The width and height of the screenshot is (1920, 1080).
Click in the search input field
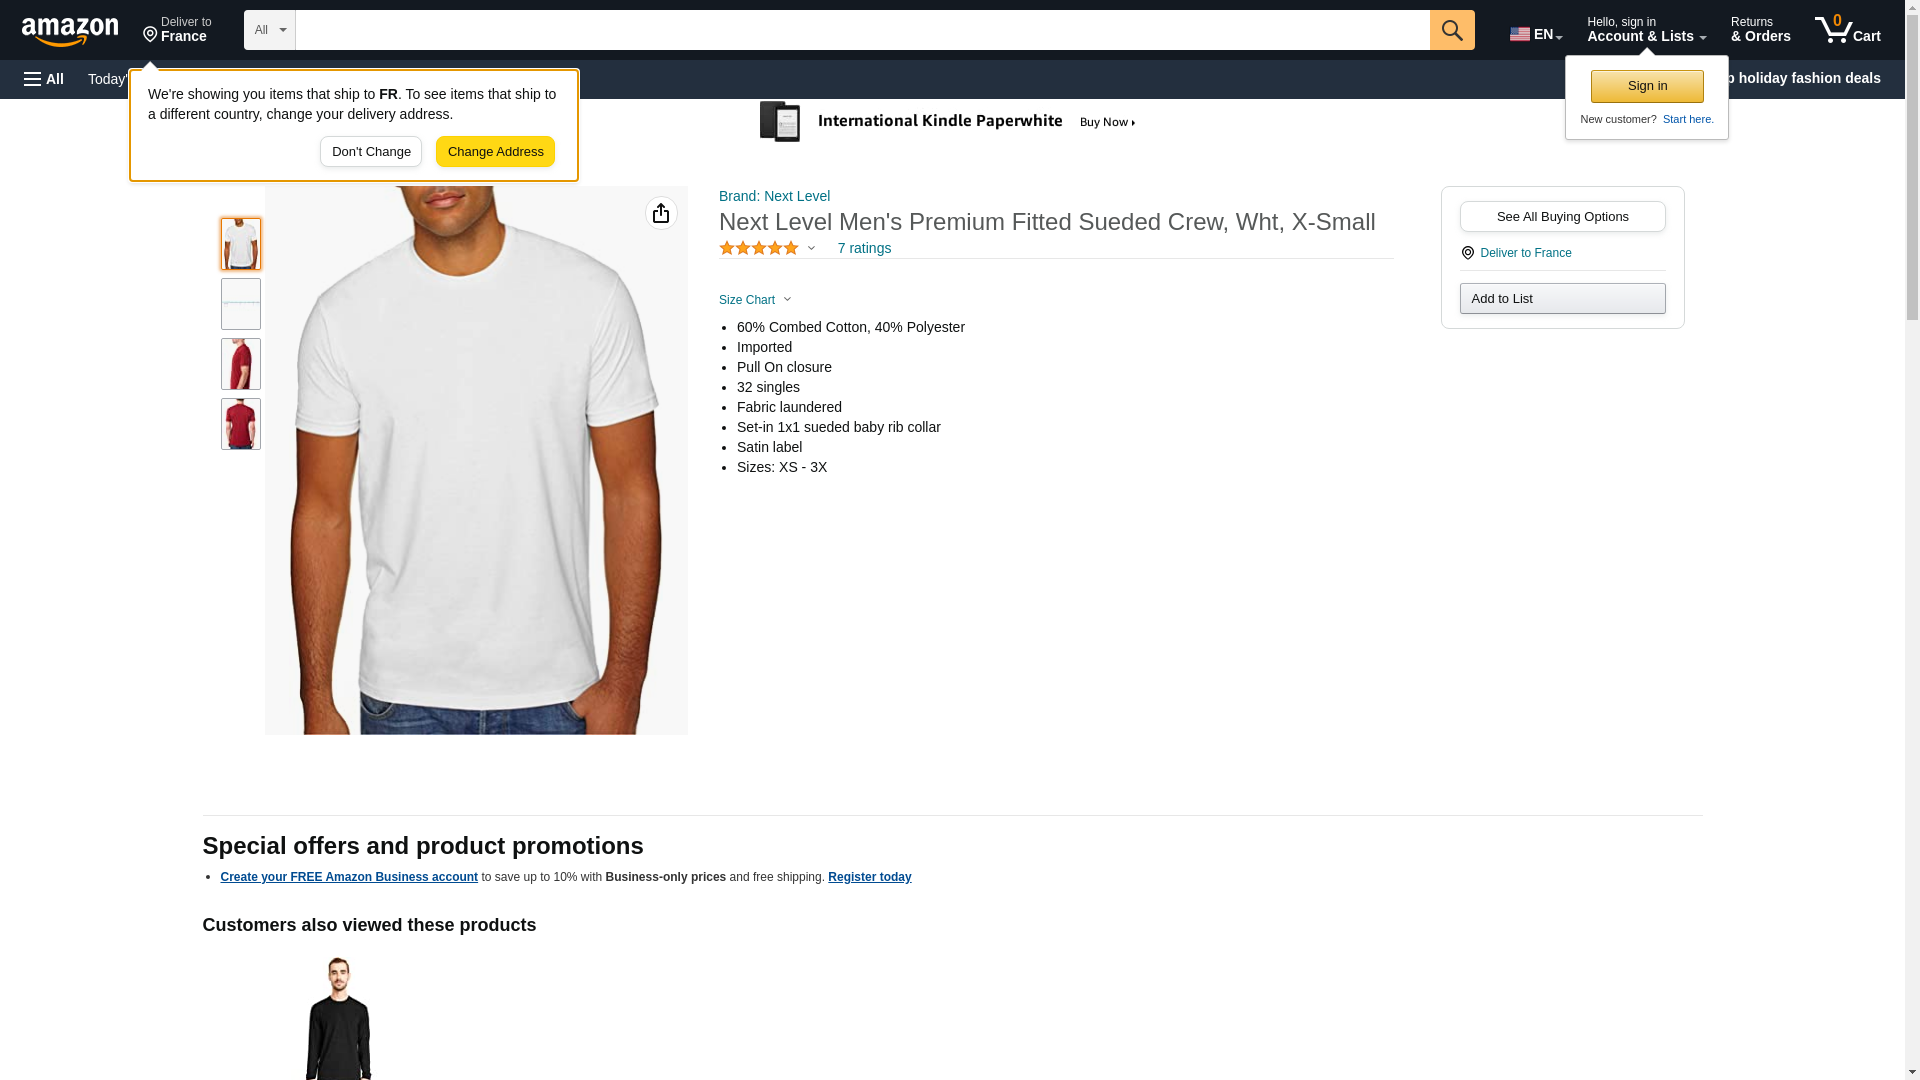[x=862, y=30]
